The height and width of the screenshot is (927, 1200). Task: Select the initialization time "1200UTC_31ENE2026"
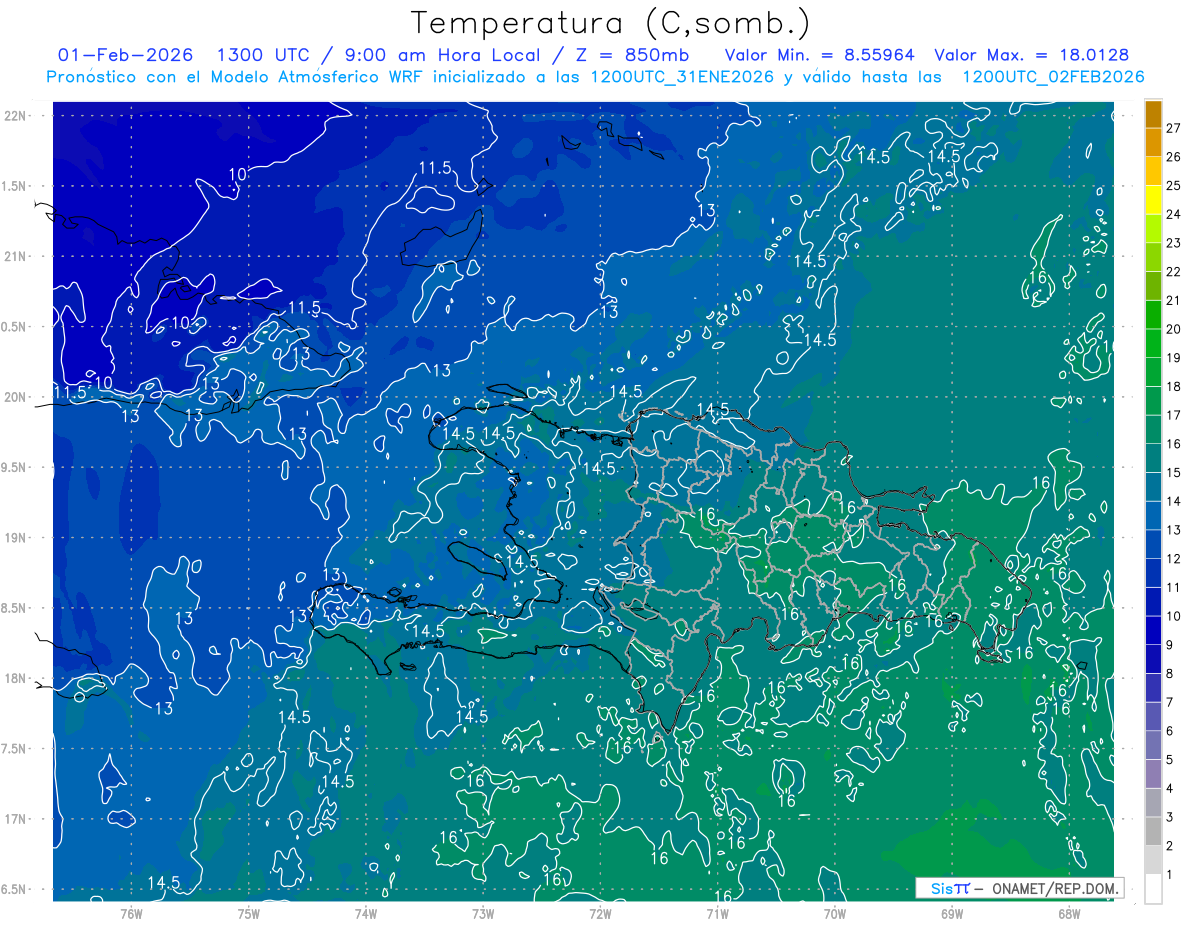point(682,77)
